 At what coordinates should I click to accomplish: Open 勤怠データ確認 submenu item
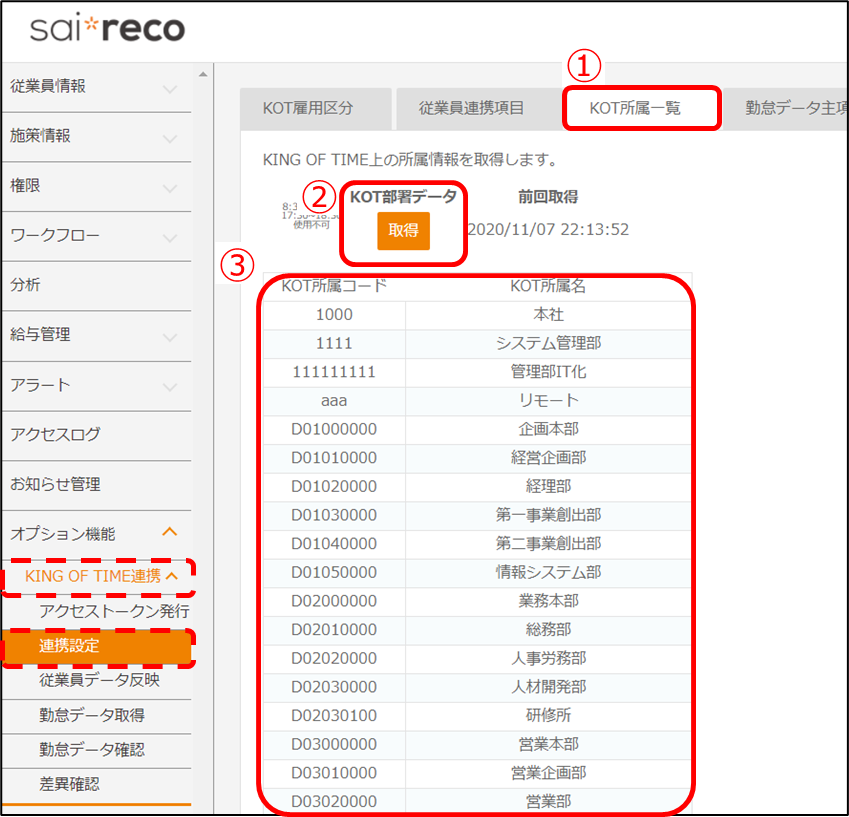[92, 750]
